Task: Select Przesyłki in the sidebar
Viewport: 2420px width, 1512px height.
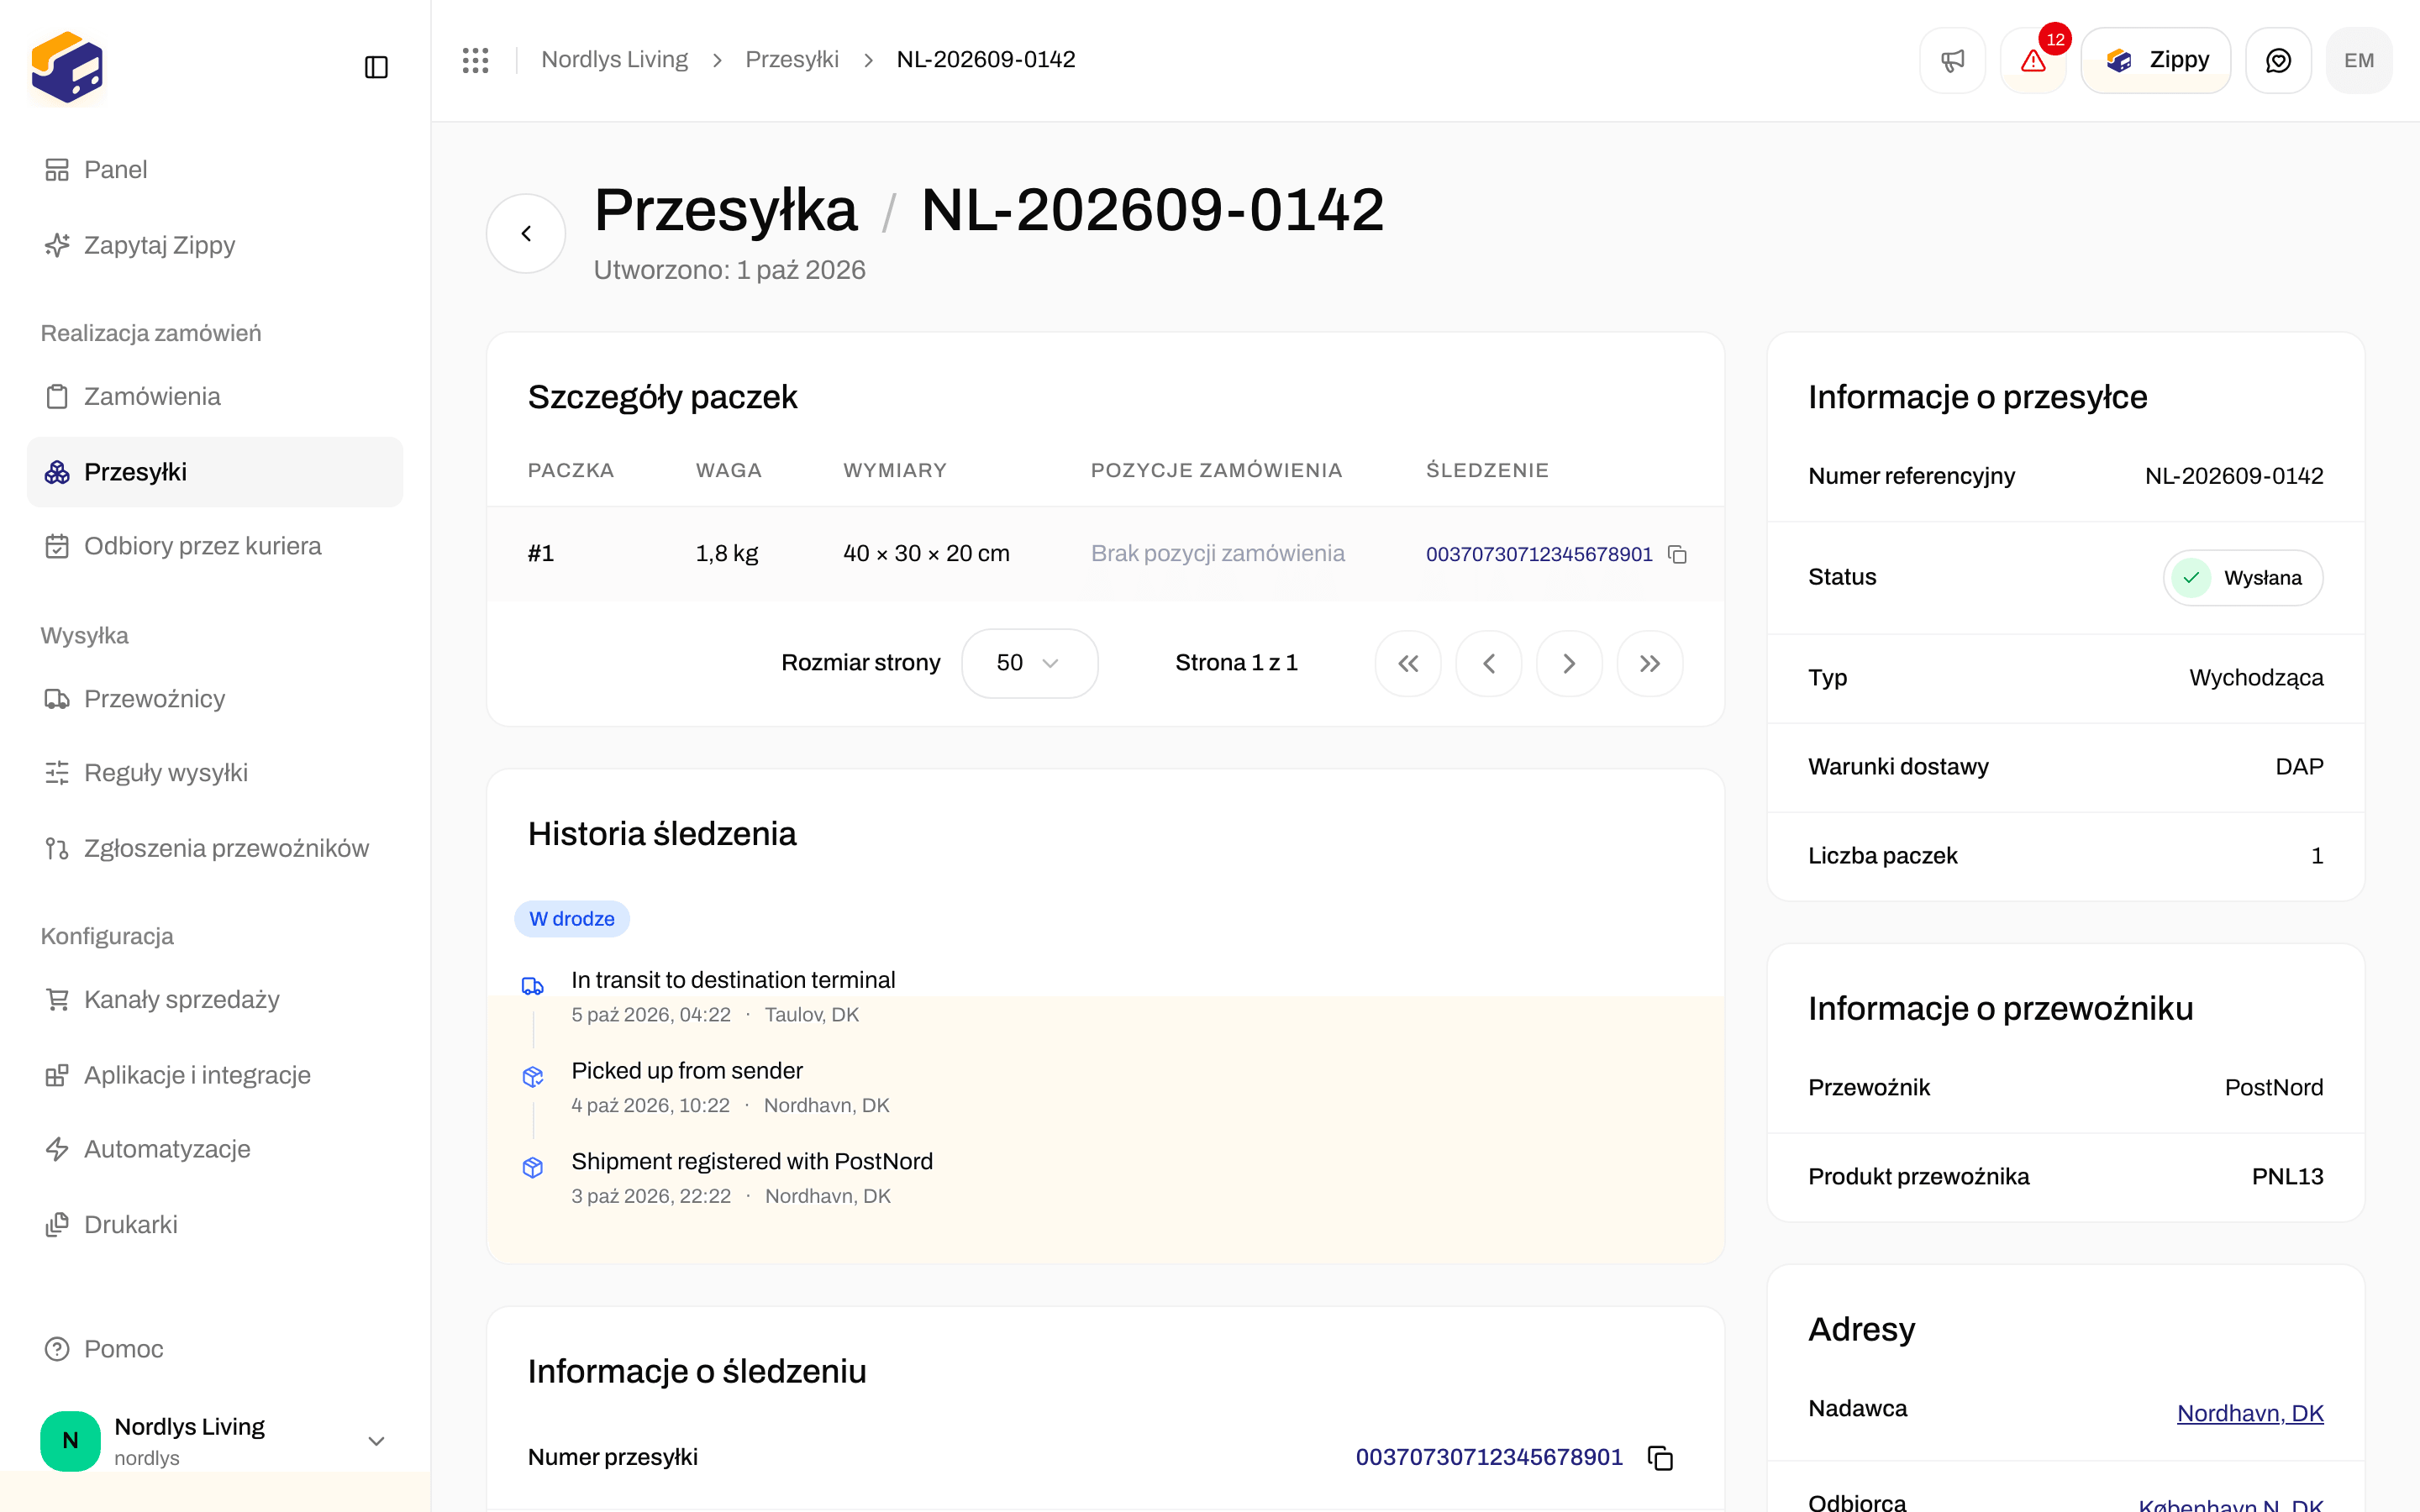Action: click(215, 472)
